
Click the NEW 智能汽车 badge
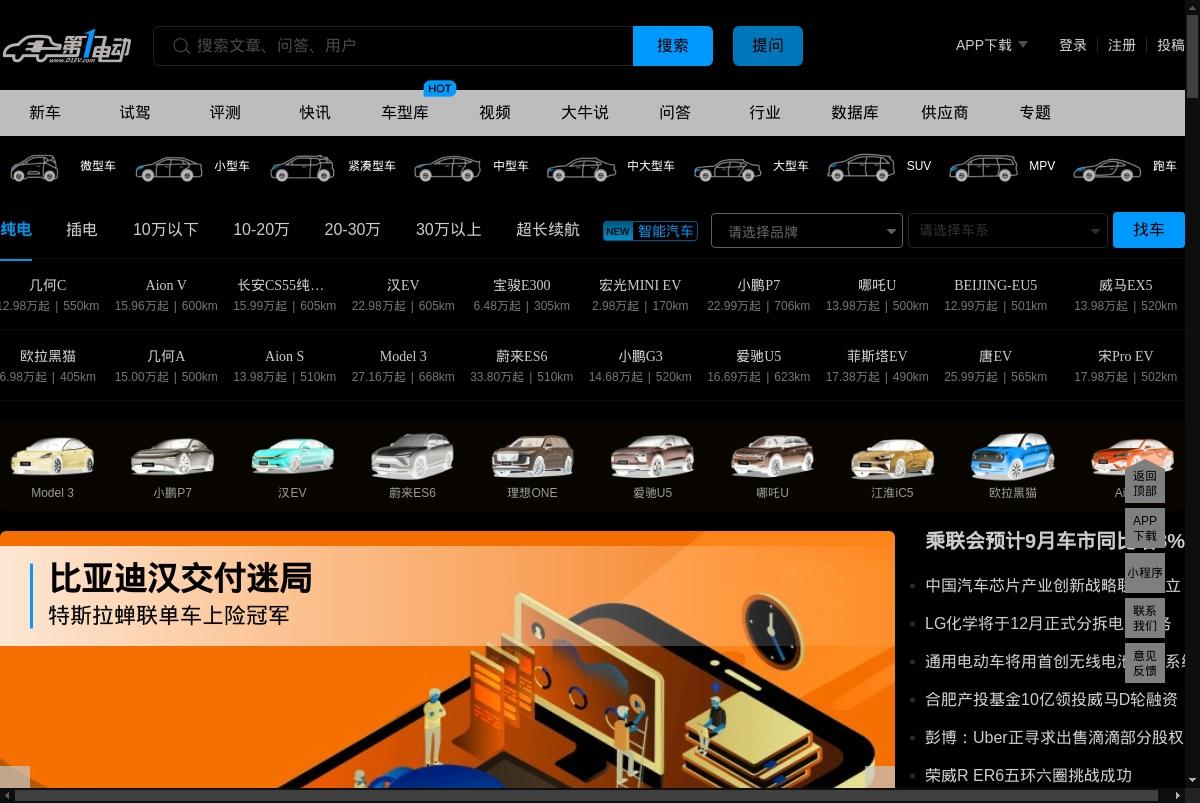tap(650, 231)
